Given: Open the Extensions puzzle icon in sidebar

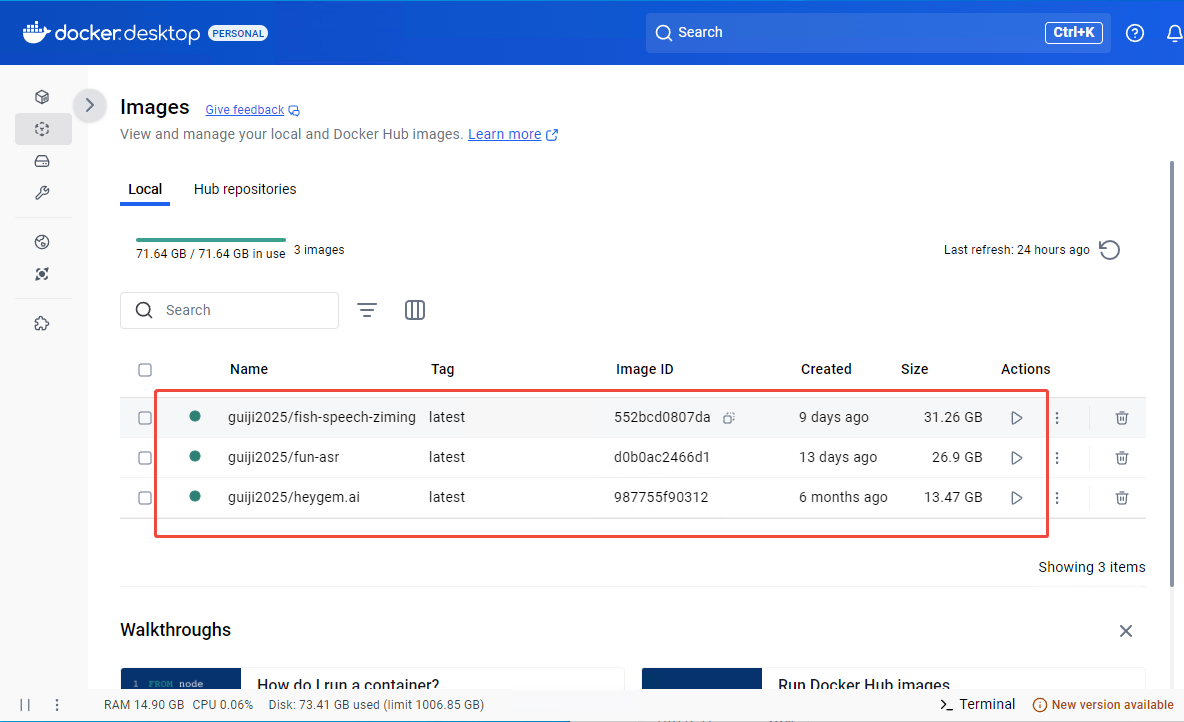Looking at the screenshot, I should 42,323.
